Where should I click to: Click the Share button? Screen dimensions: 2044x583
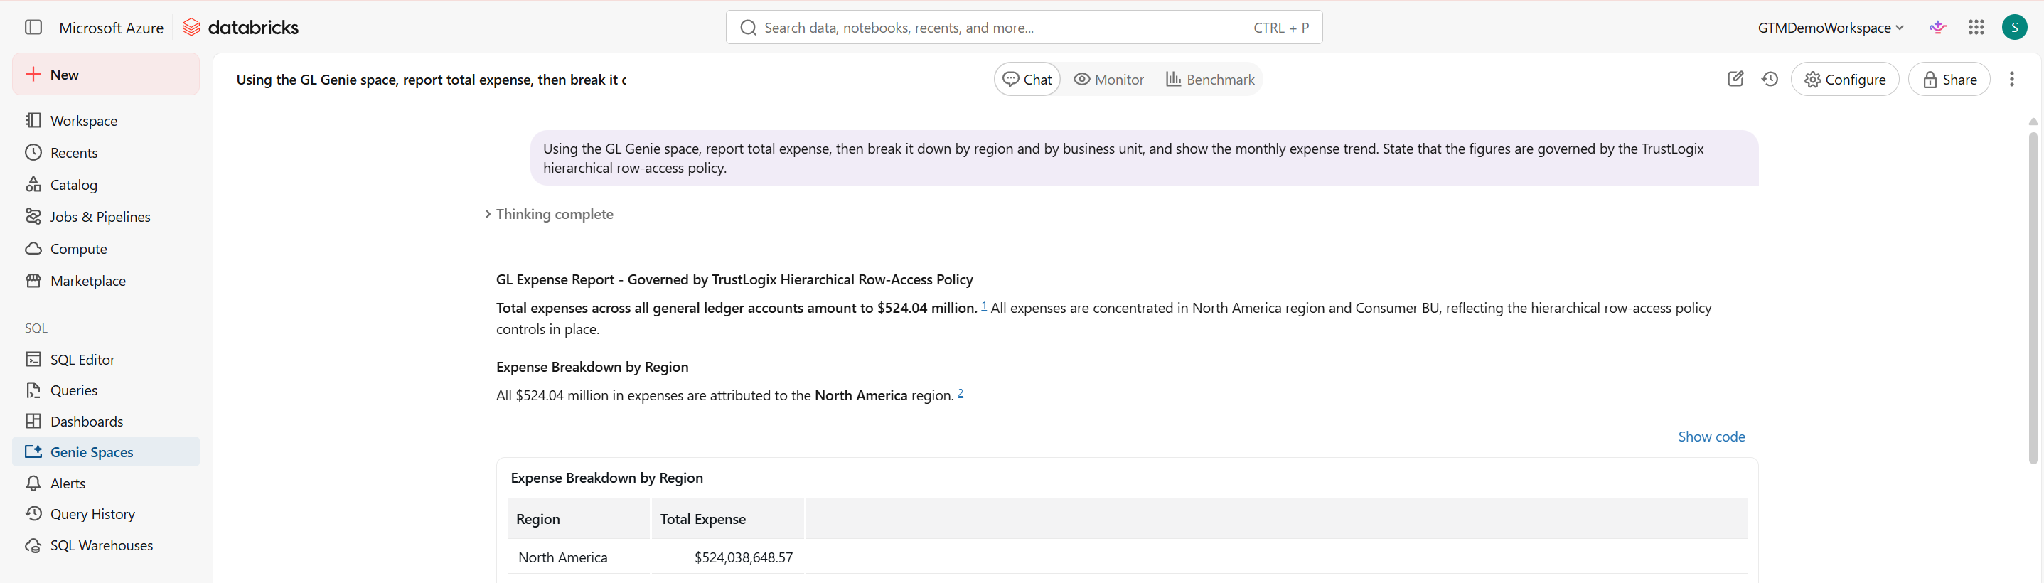[1949, 79]
